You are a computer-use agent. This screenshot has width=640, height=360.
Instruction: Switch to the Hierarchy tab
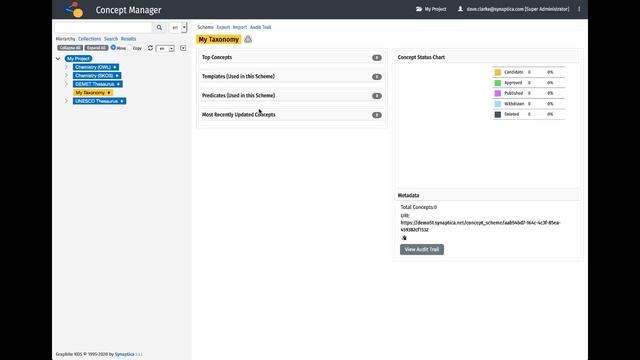[65, 39]
